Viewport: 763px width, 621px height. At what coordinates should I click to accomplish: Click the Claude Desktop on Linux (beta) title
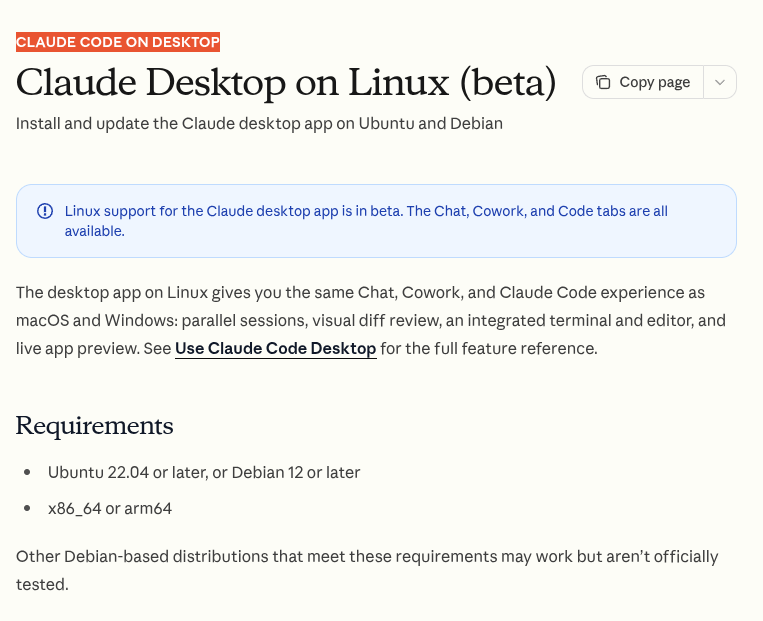286,83
